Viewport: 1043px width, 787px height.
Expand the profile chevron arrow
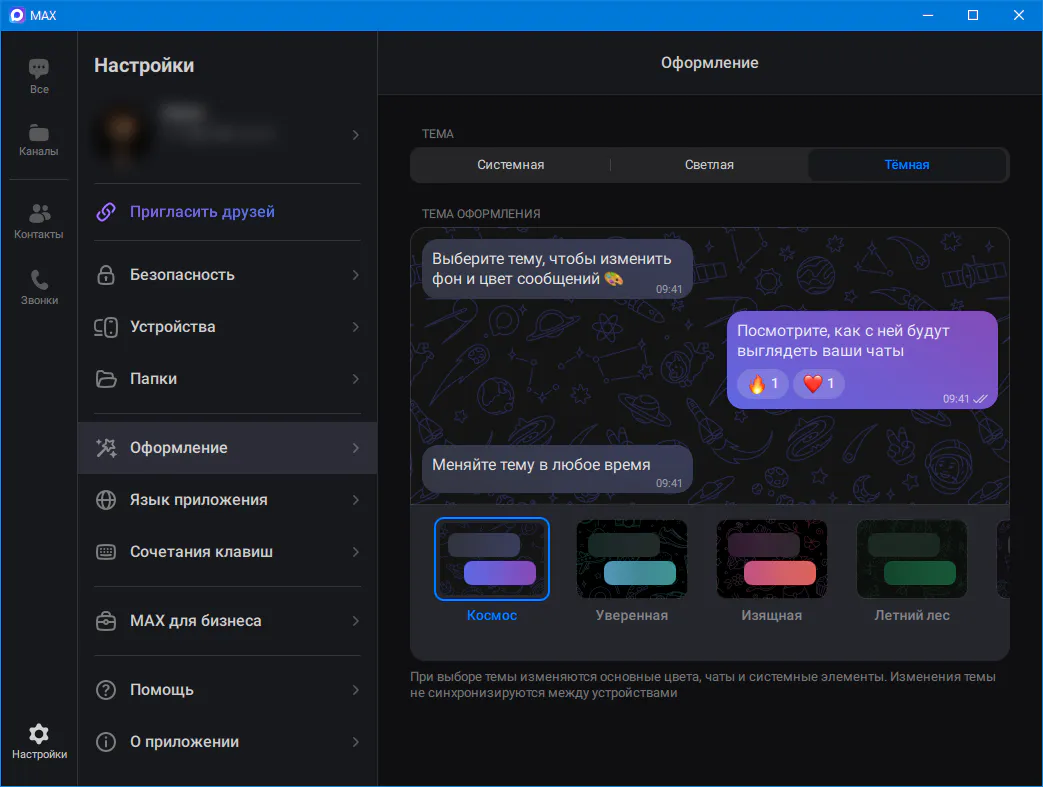[x=356, y=135]
